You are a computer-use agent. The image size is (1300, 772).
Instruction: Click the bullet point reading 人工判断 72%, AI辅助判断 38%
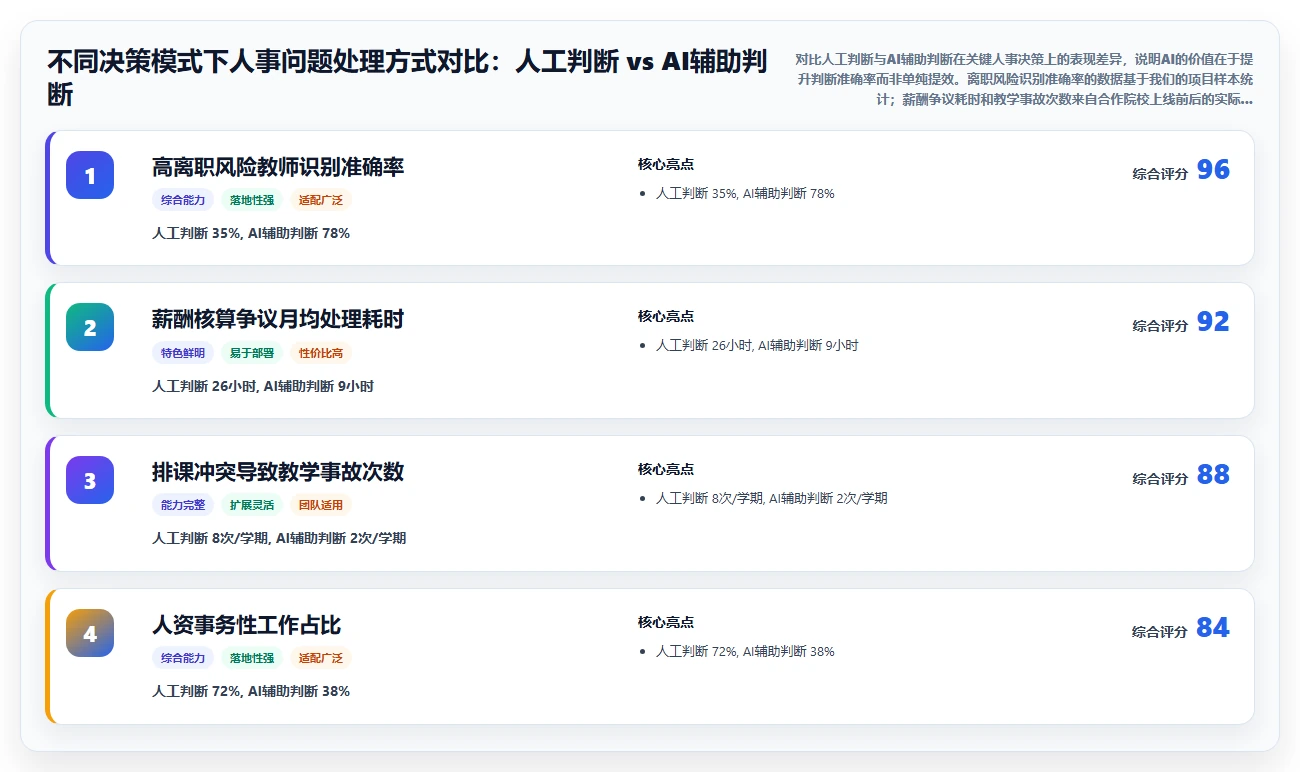tap(745, 651)
